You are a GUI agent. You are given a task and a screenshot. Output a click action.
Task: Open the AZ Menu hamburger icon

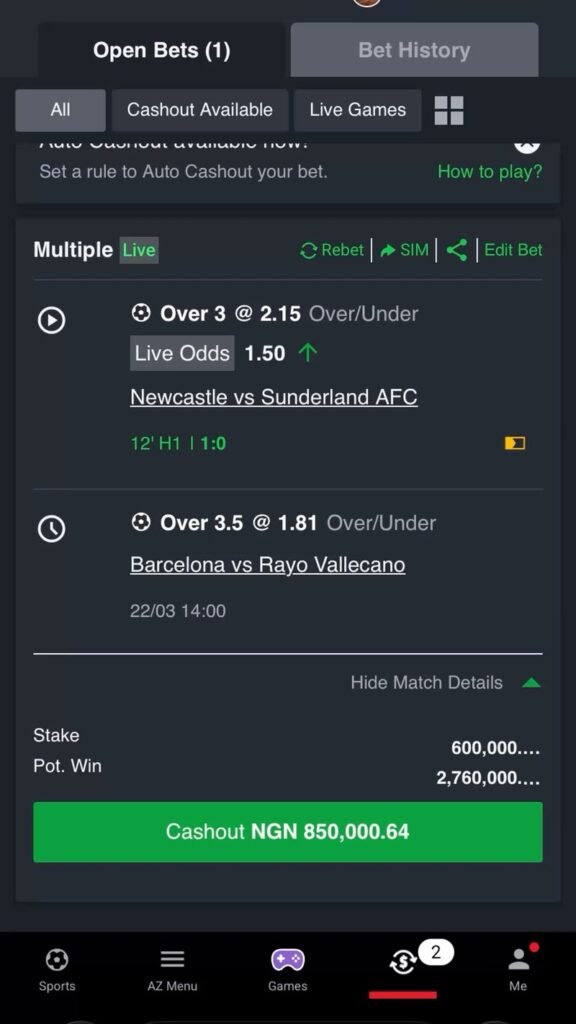tap(172, 959)
